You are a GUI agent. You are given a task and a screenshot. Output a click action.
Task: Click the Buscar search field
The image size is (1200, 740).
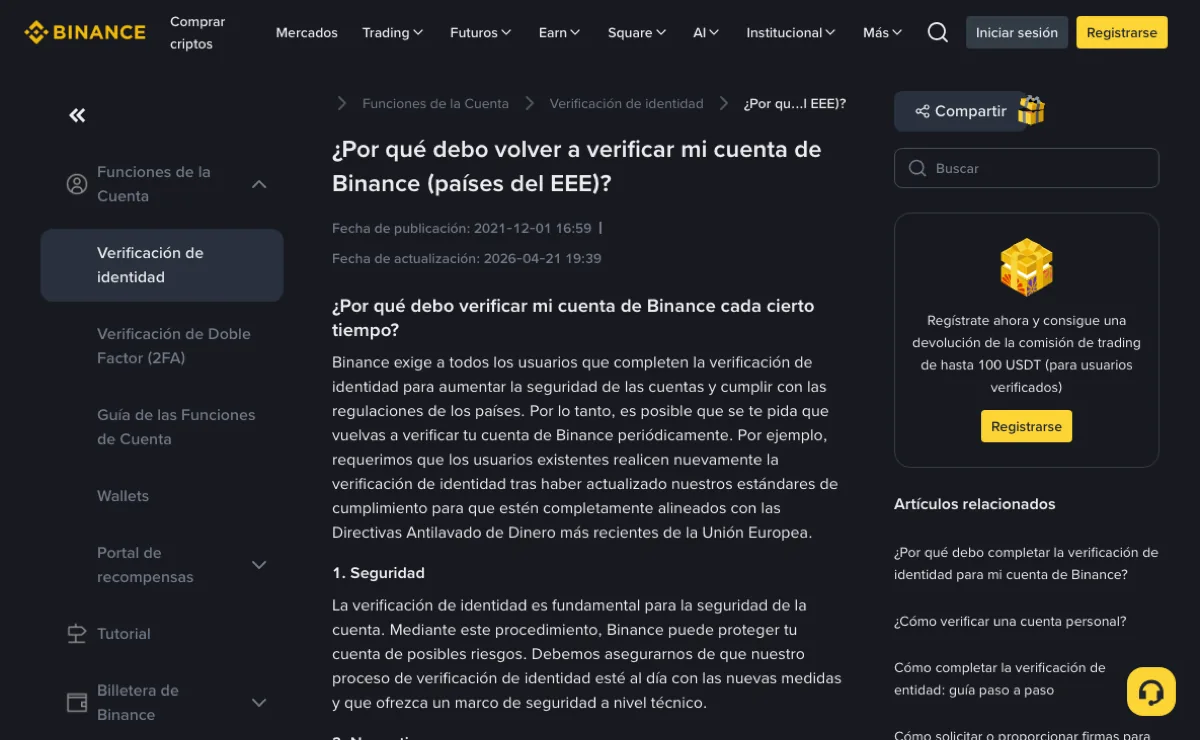coord(1026,168)
